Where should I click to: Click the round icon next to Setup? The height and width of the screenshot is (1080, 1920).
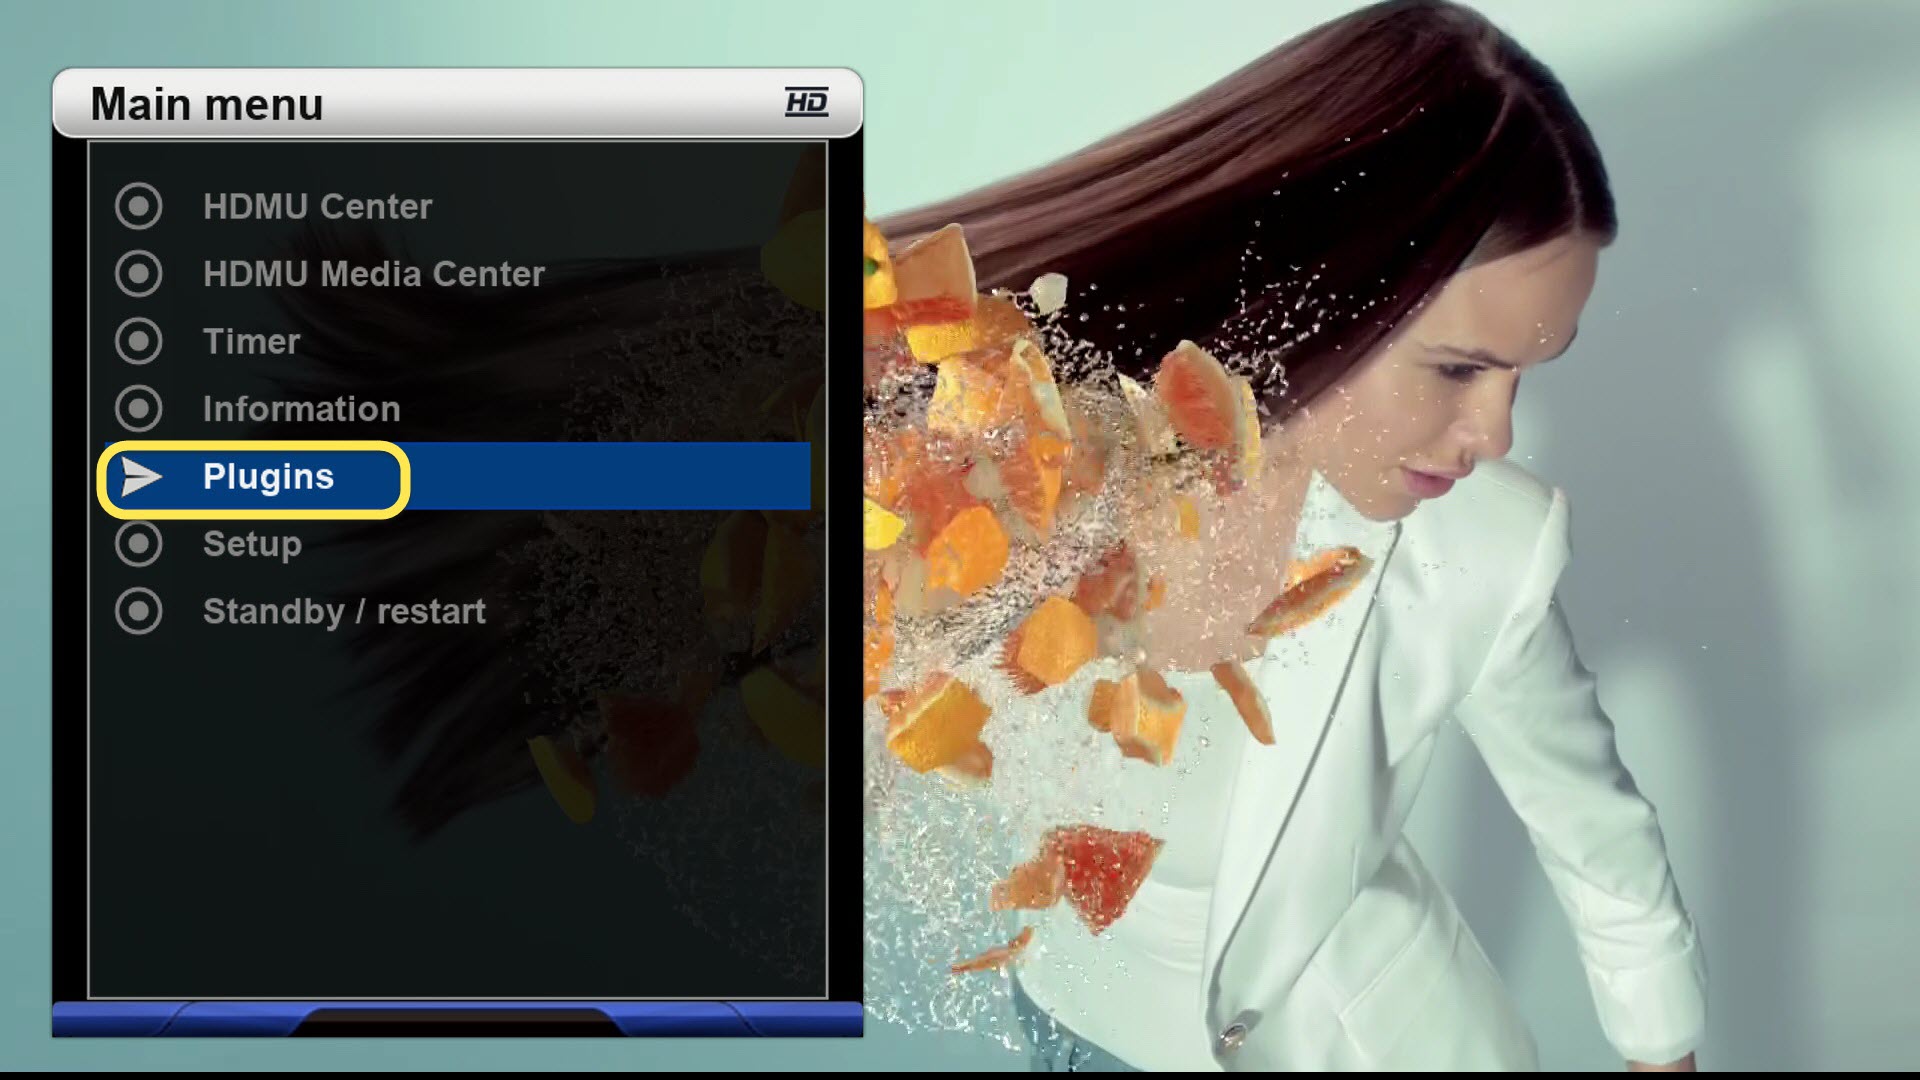coord(138,544)
